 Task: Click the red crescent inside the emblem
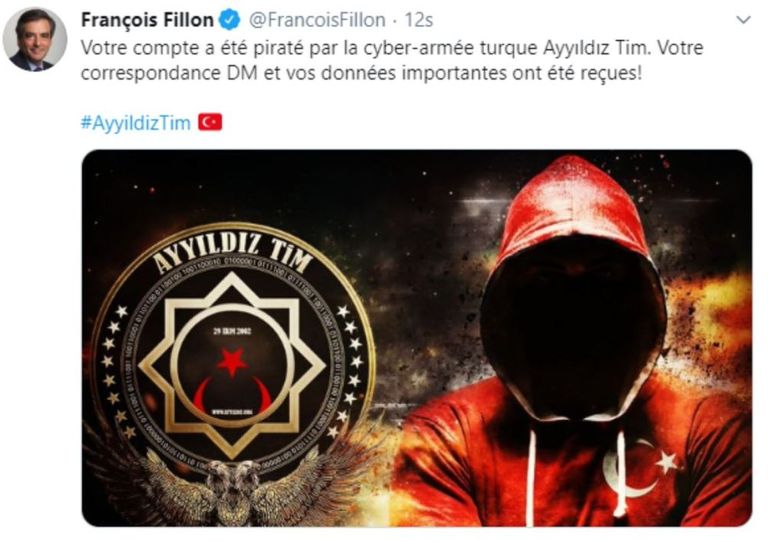coord(232,395)
